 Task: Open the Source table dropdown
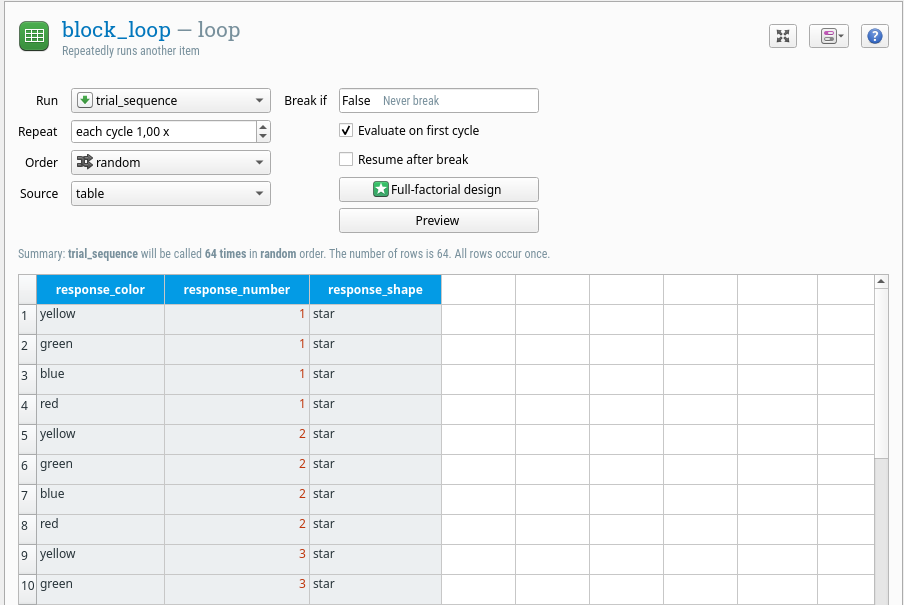pos(170,193)
